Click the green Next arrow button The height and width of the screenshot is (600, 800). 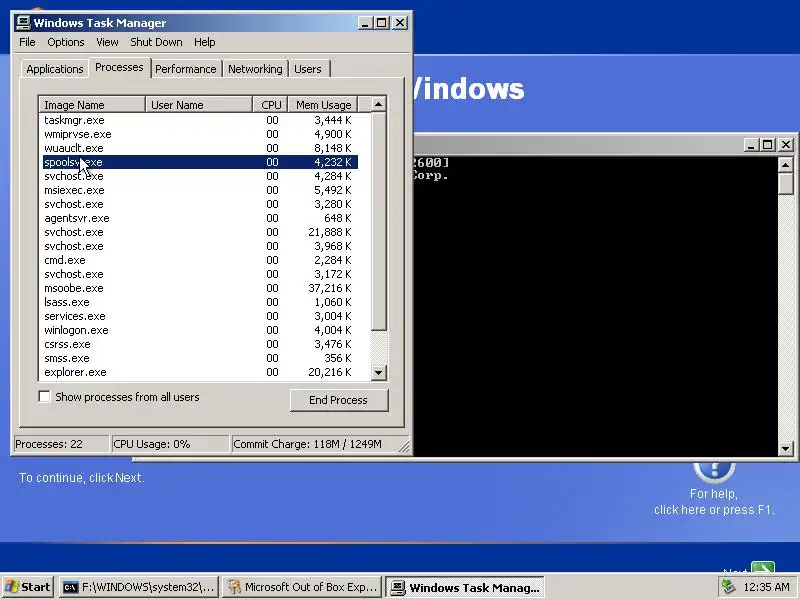pyautogui.click(x=763, y=567)
